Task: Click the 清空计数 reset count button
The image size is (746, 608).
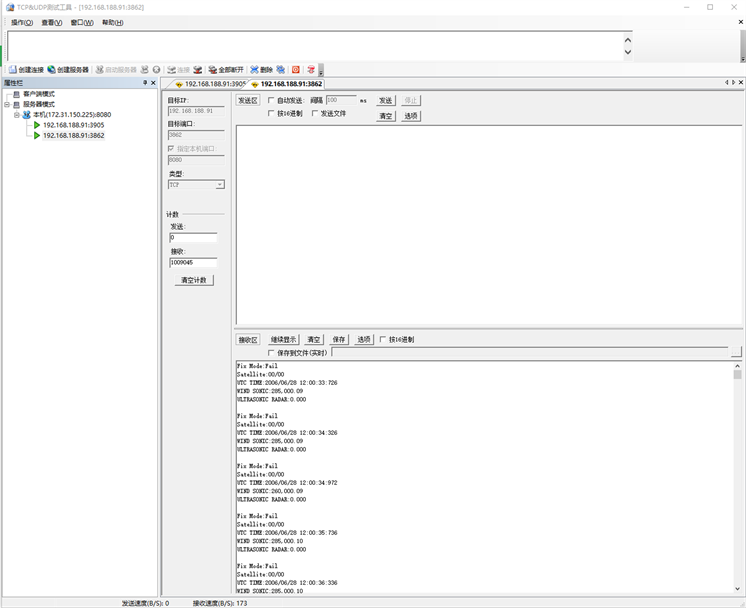Action: tap(193, 281)
